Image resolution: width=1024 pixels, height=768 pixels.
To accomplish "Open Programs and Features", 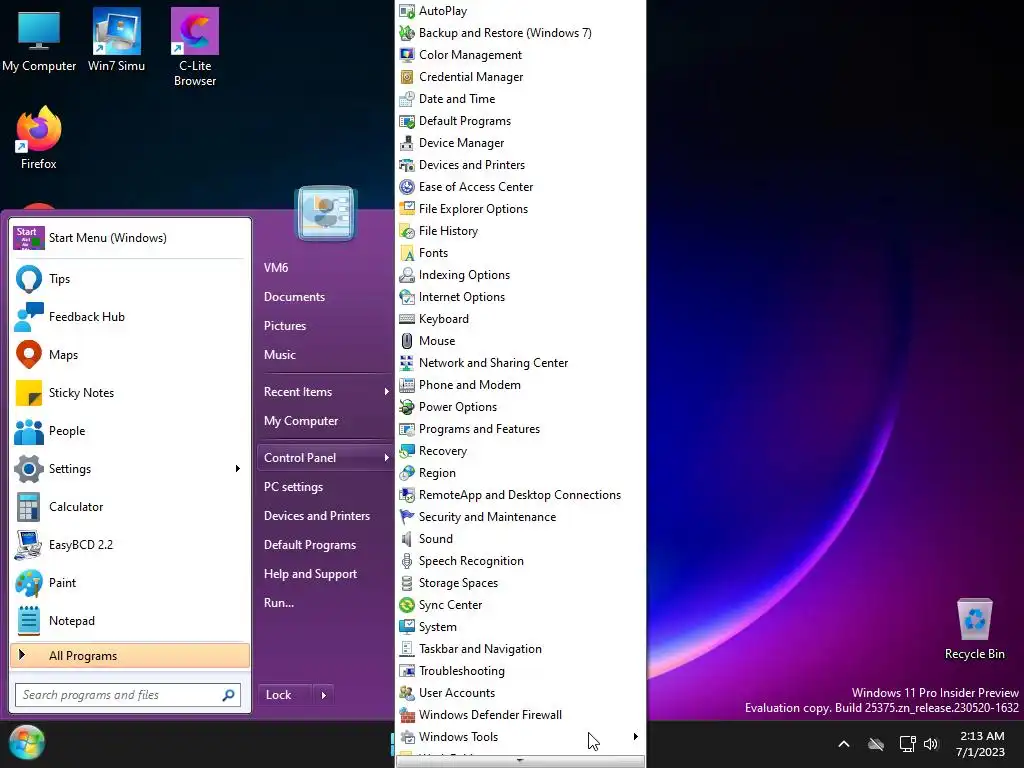I will pyautogui.click(x=520, y=429).
